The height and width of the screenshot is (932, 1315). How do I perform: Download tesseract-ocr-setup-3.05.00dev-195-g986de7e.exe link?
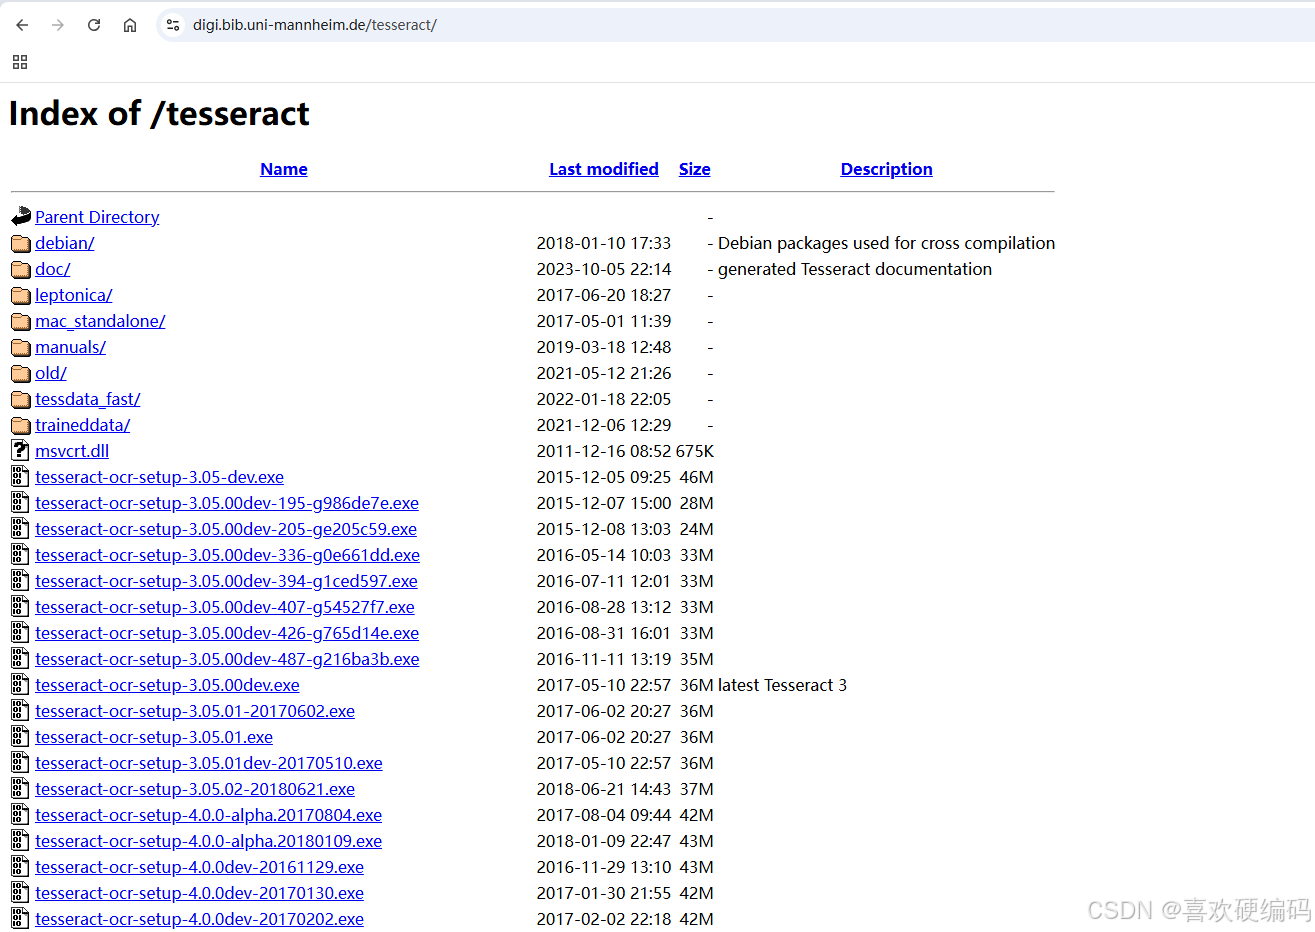[x=227, y=503]
